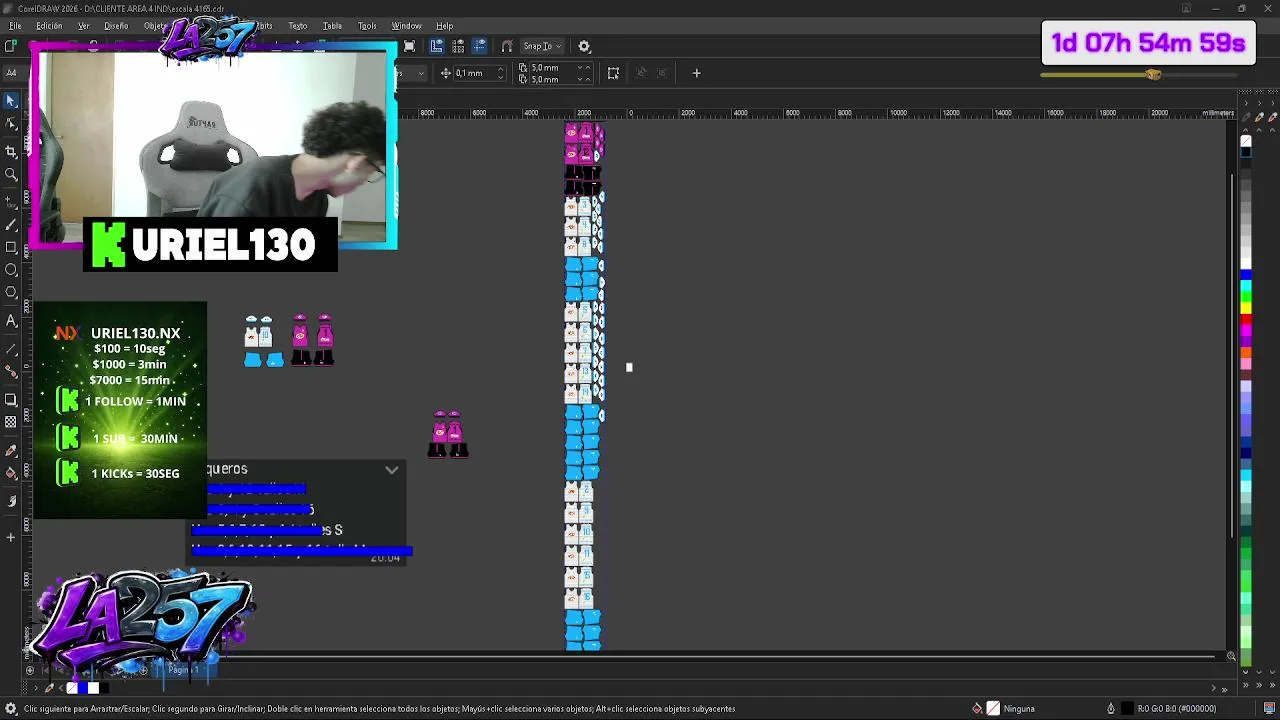1280x720 pixels.
Task: Select the Zoom magnifier tool
Action: pyautogui.click(x=11, y=175)
